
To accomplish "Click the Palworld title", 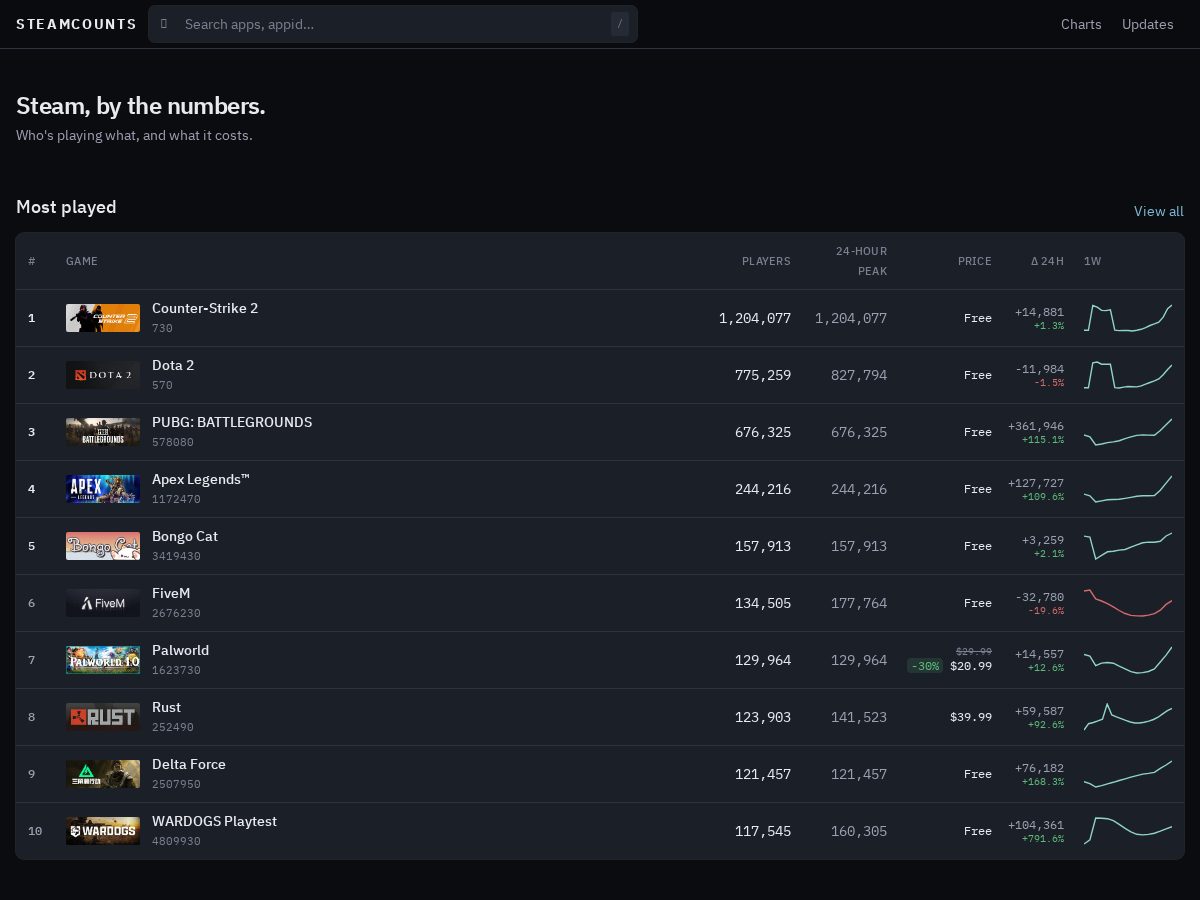I will point(180,650).
